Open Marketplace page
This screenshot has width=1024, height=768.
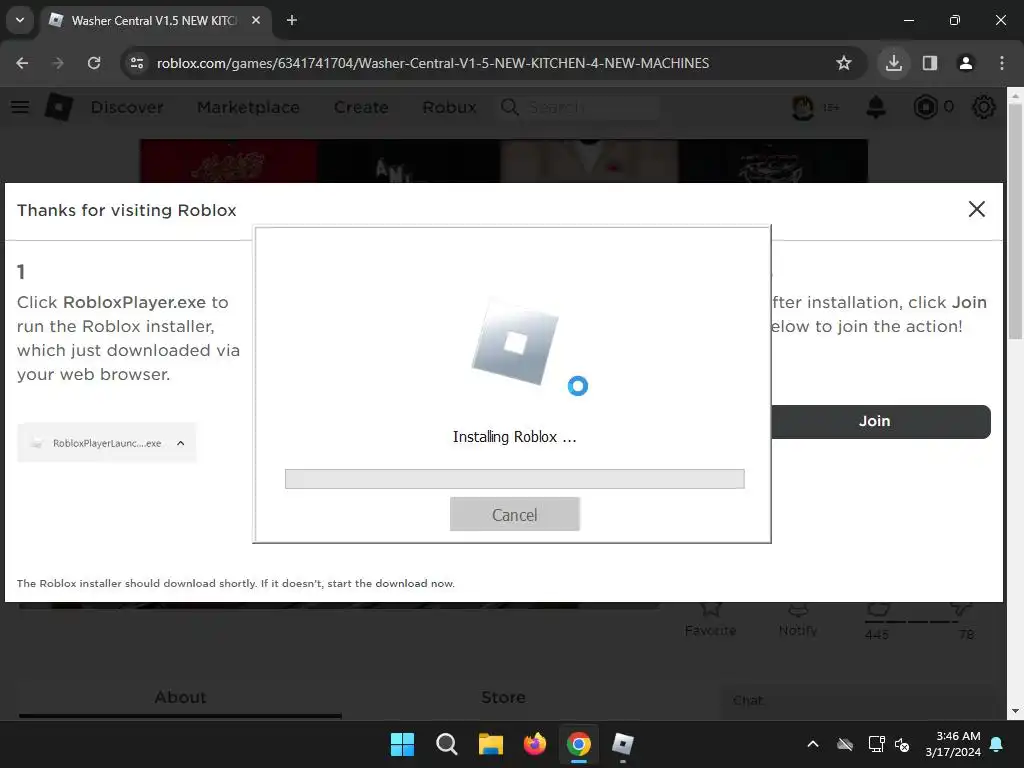coord(248,106)
